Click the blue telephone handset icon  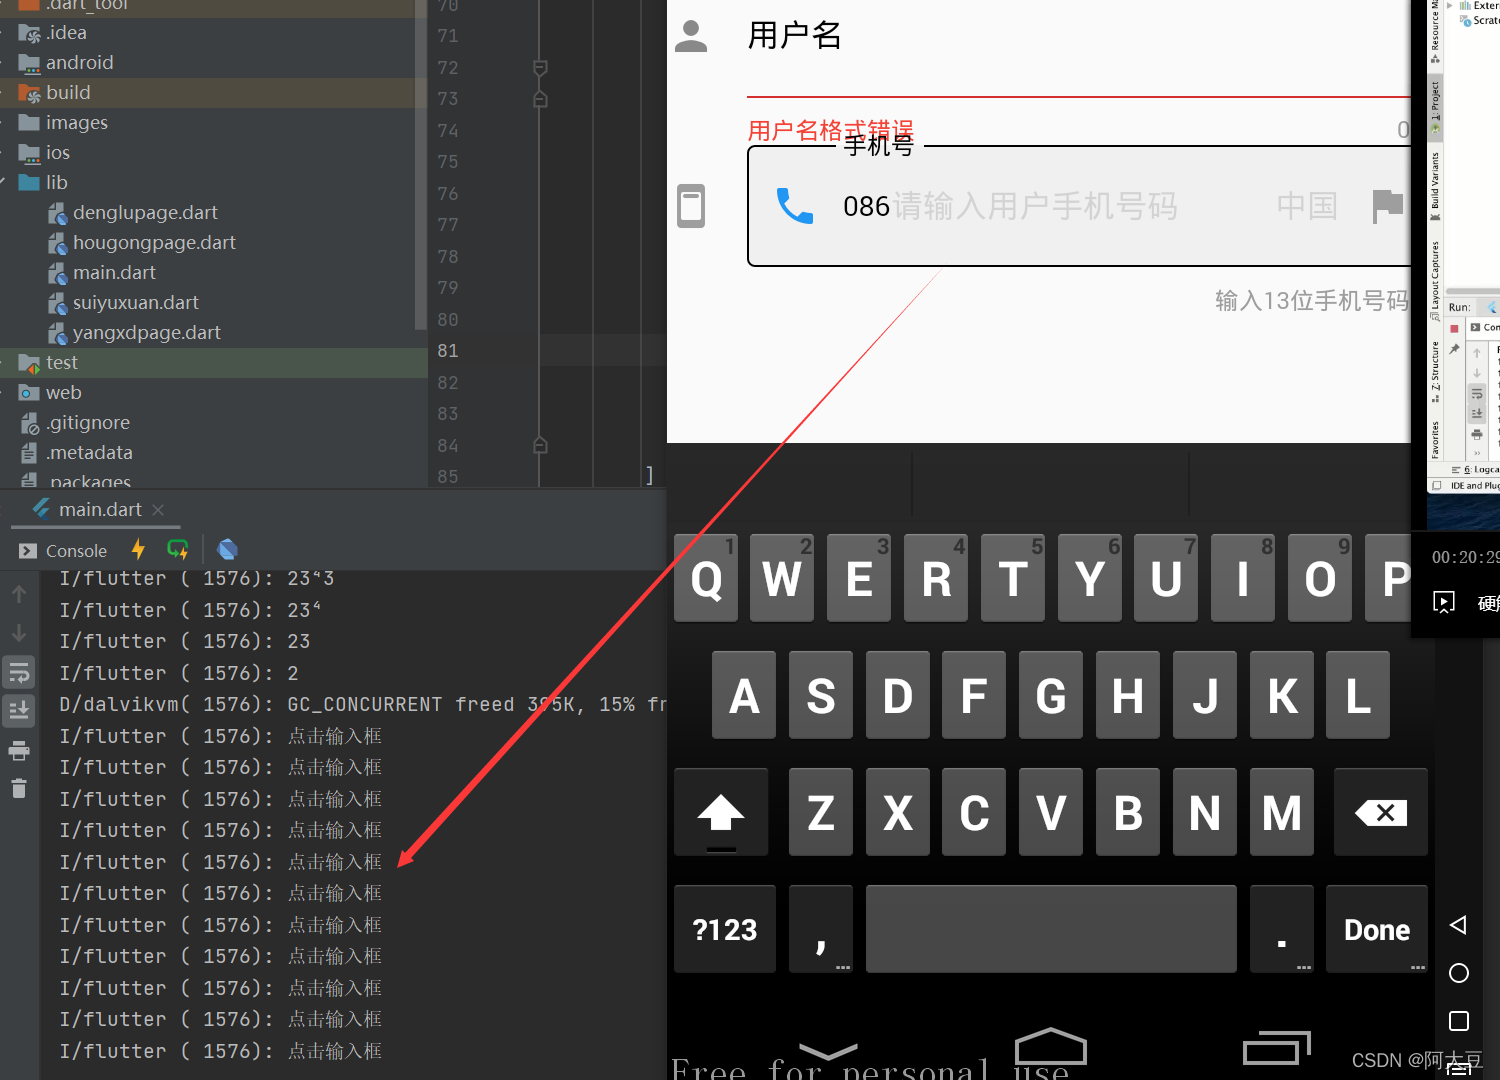(x=795, y=206)
